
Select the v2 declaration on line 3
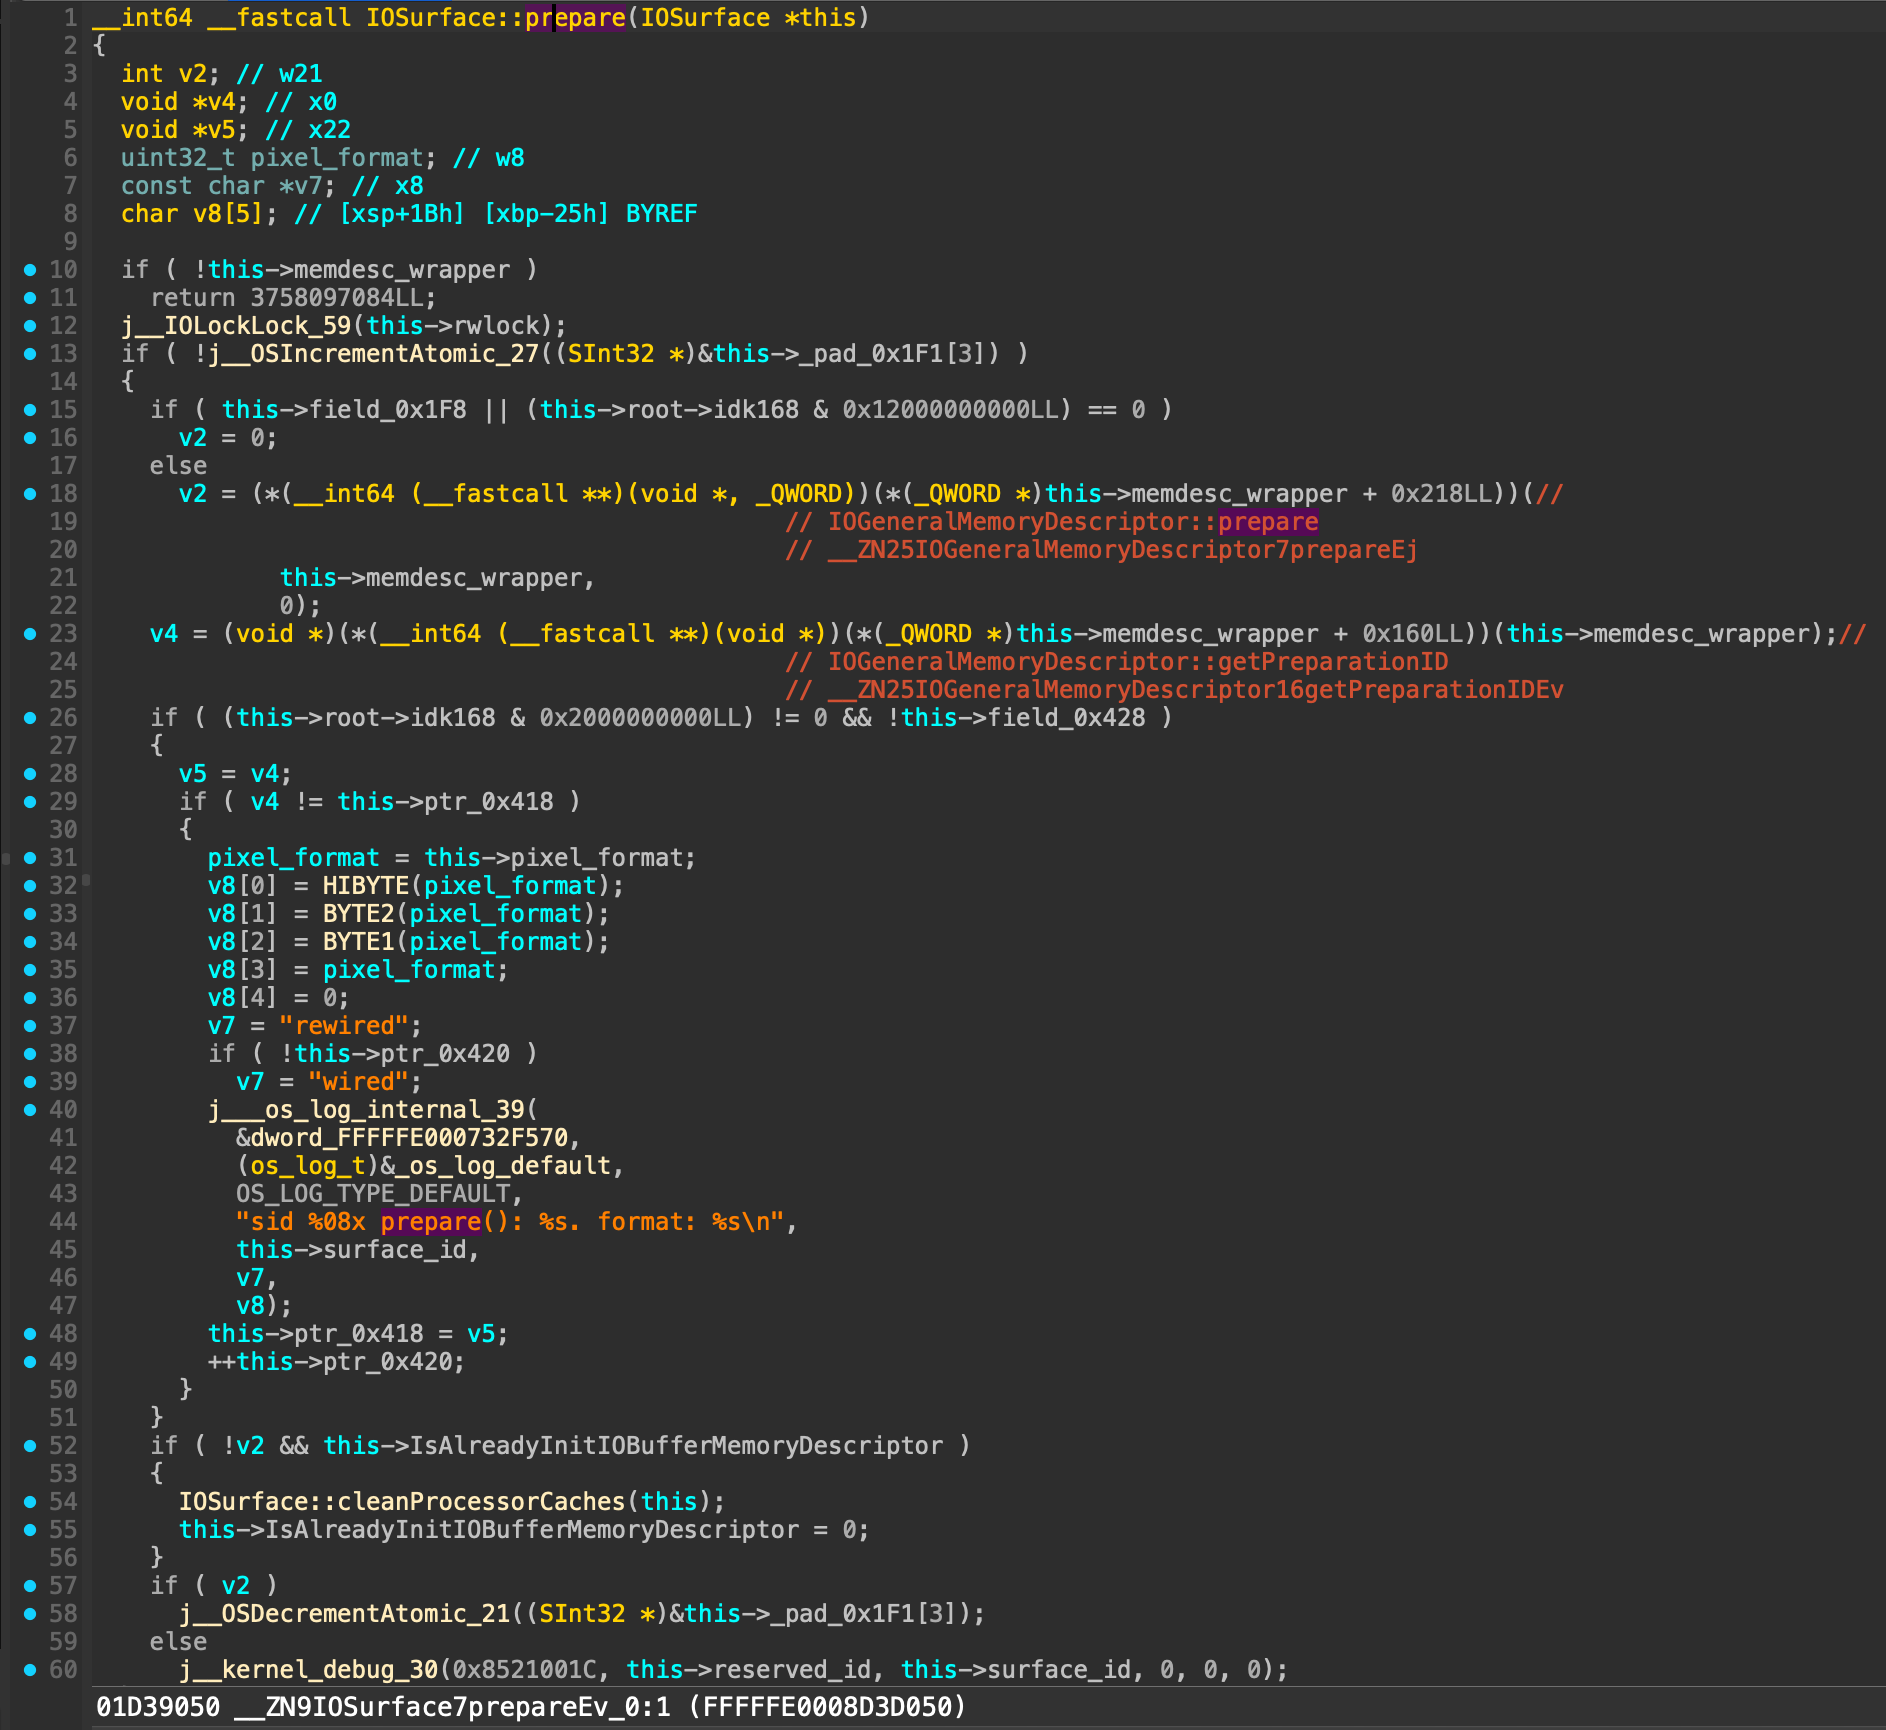coord(193,73)
